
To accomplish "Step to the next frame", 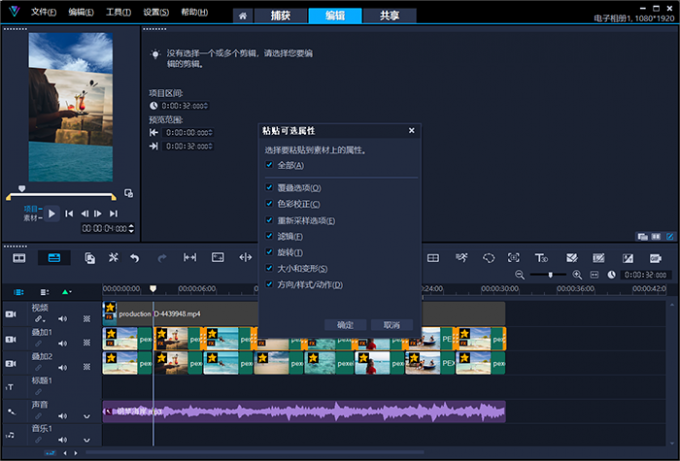I will click(x=98, y=213).
